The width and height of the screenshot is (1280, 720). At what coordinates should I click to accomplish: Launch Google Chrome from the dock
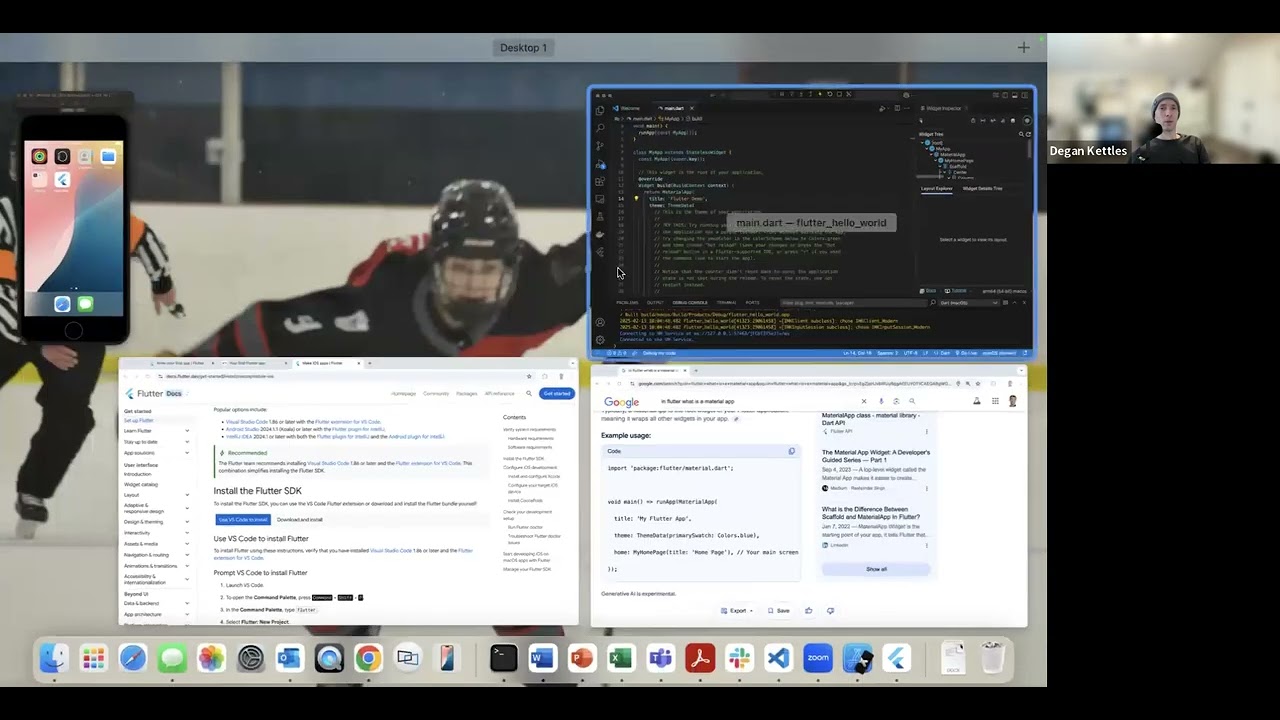(x=368, y=658)
